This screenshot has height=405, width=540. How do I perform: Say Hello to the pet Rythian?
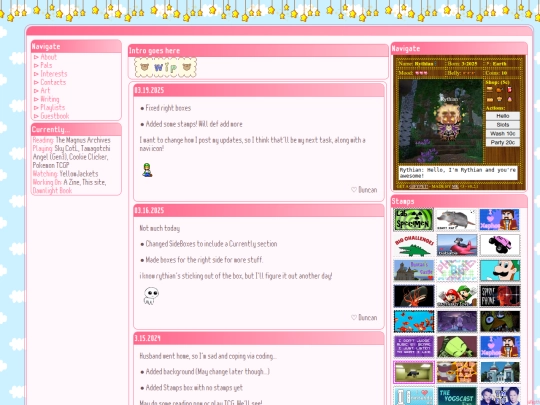503,116
